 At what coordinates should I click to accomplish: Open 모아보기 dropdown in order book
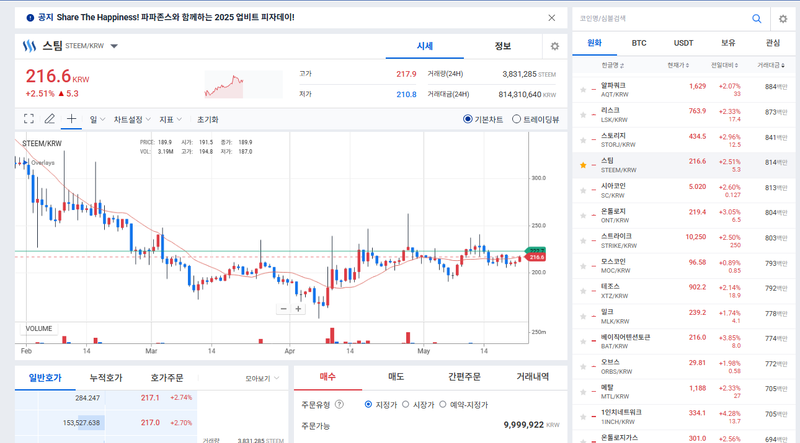262,378
